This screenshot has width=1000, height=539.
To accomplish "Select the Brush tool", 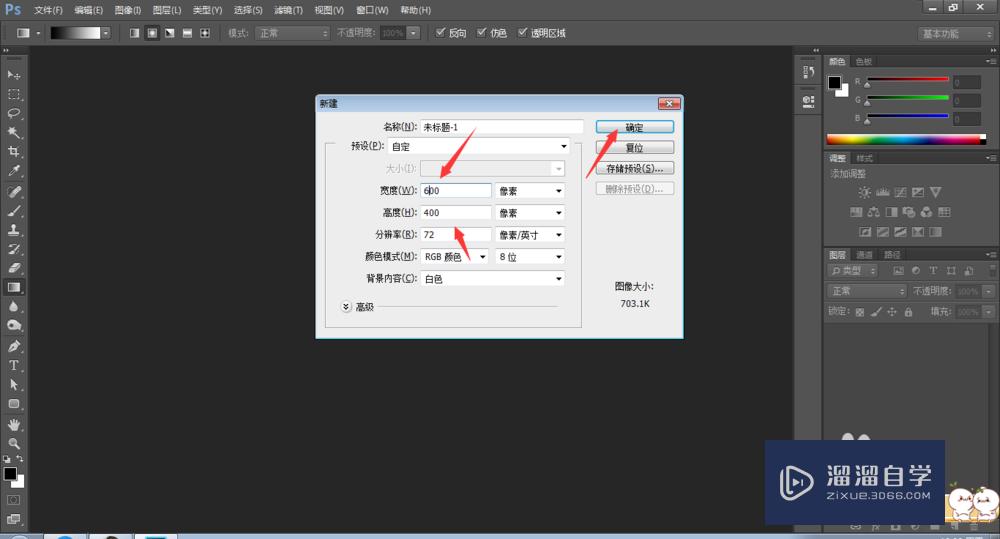I will (13, 210).
